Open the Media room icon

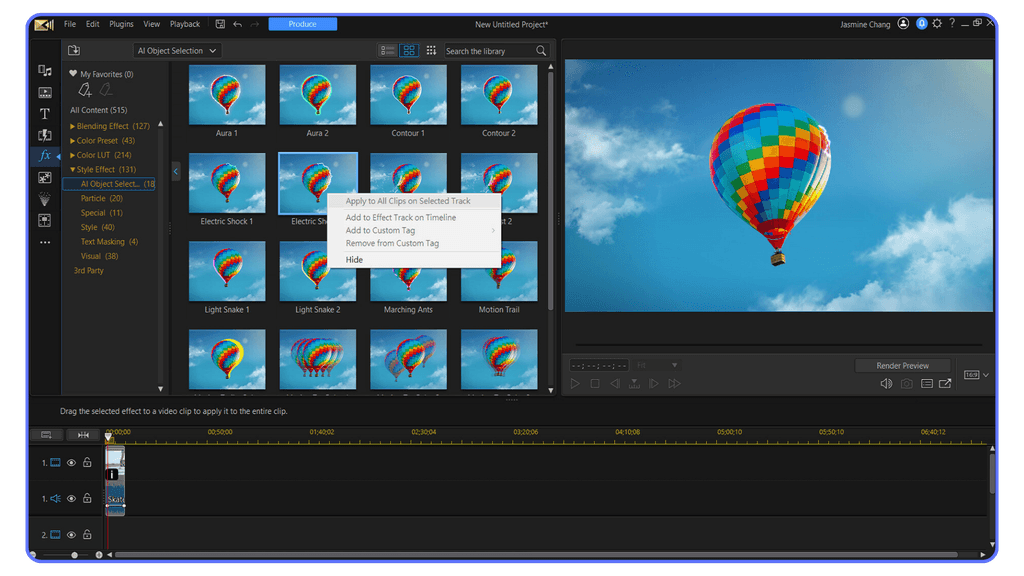pos(45,70)
